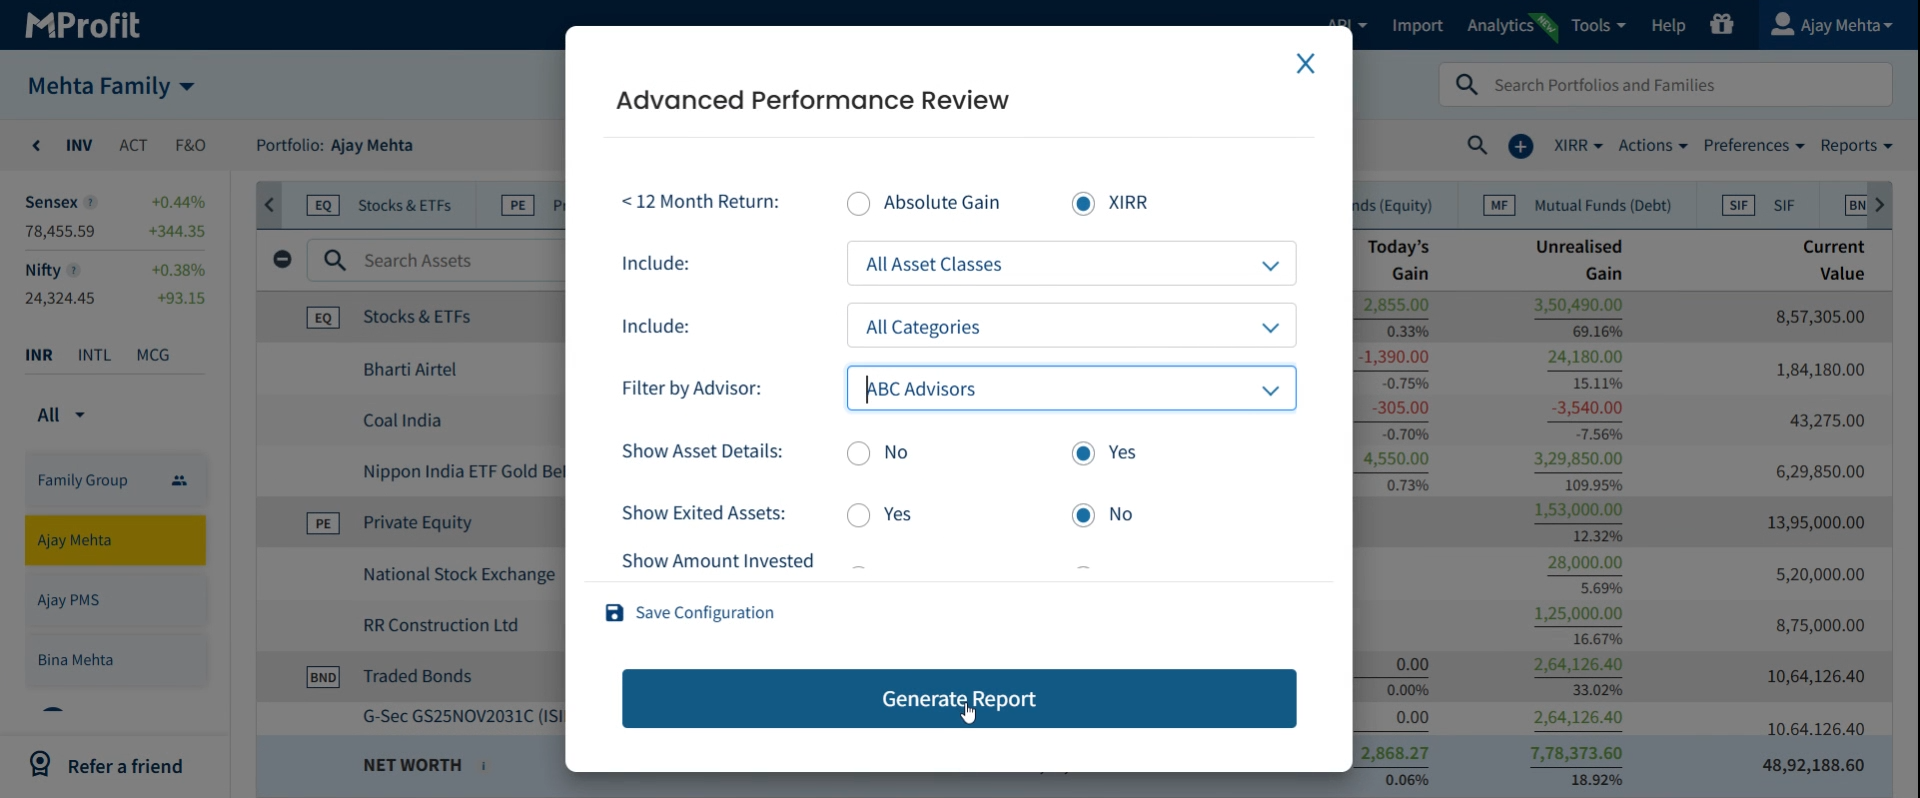The image size is (1920, 798).
Task: Click the BND icon in Traded Bonds row
Action: 323,677
